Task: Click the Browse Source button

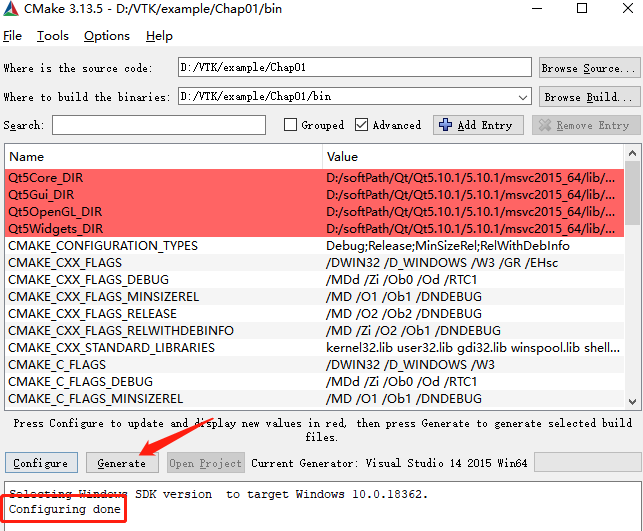Action: (589, 68)
